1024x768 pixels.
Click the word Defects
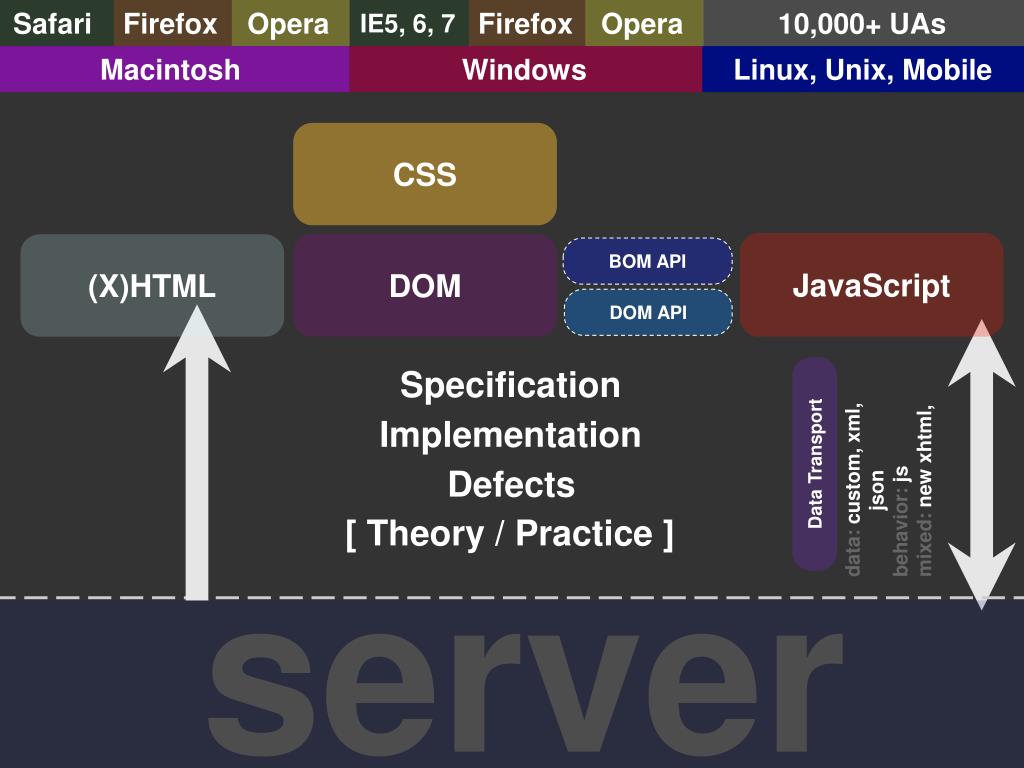[511, 484]
